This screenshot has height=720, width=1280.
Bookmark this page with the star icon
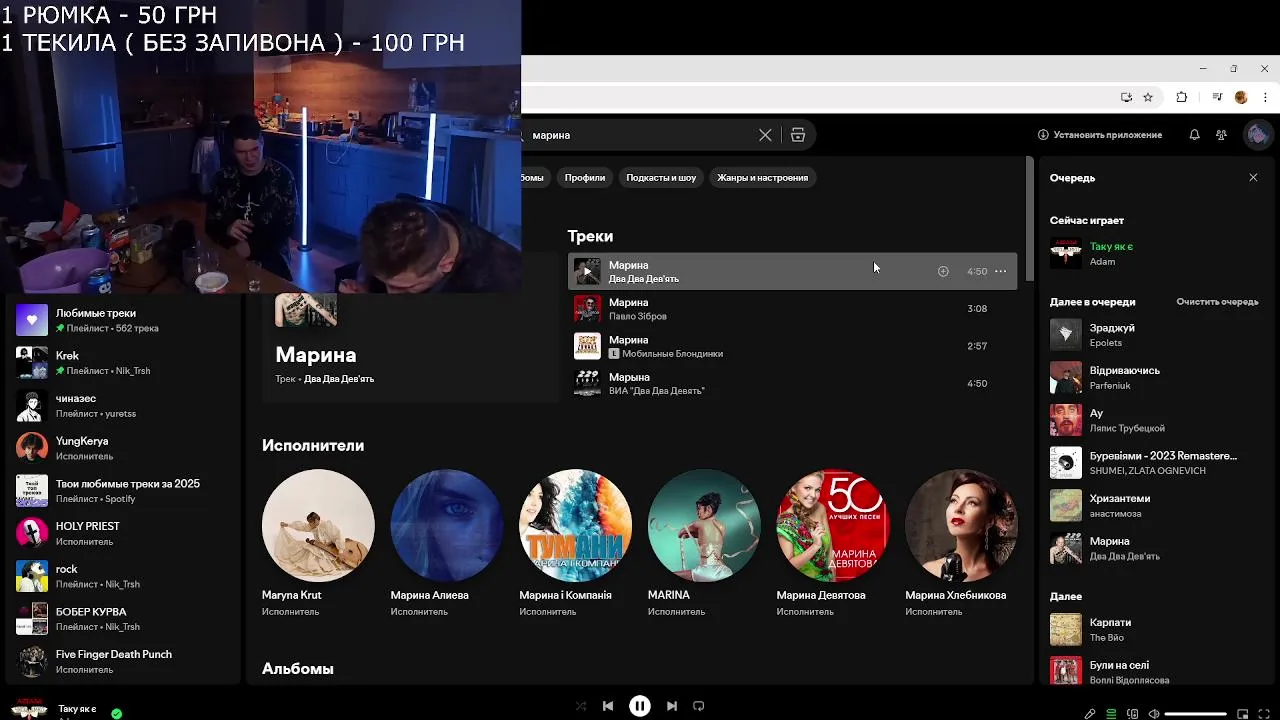pyautogui.click(x=1148, y=97)
